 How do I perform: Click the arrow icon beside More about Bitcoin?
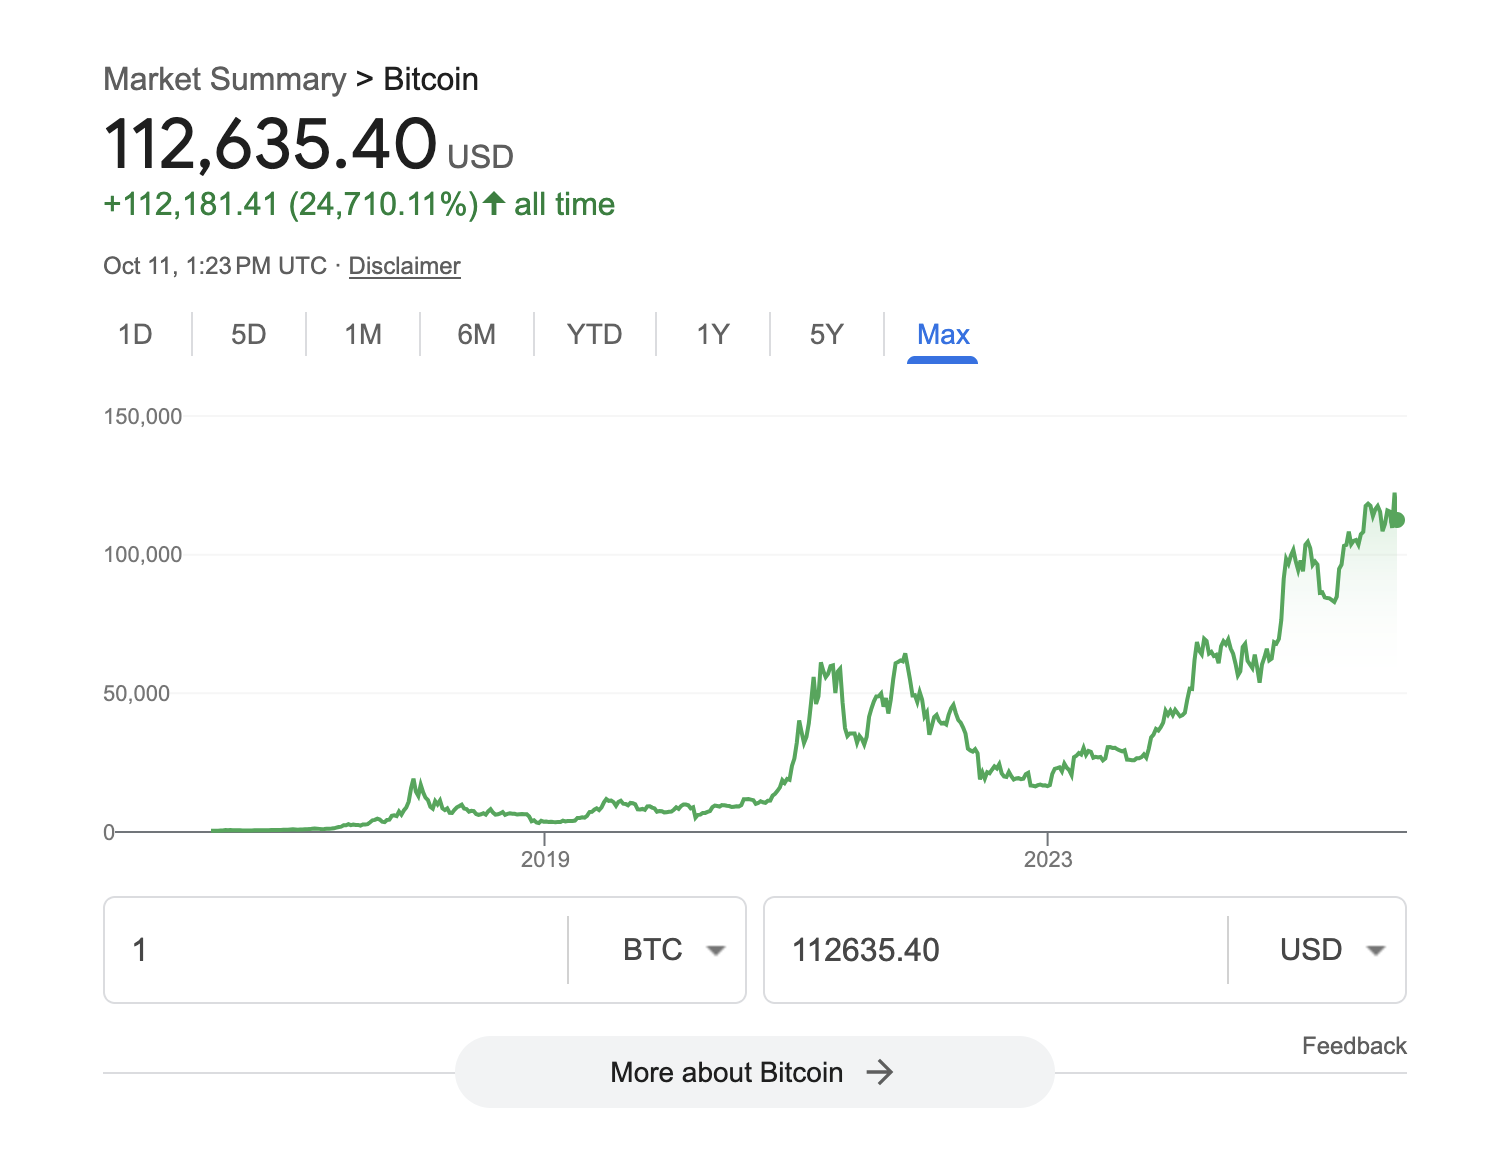coord(880,1072)
